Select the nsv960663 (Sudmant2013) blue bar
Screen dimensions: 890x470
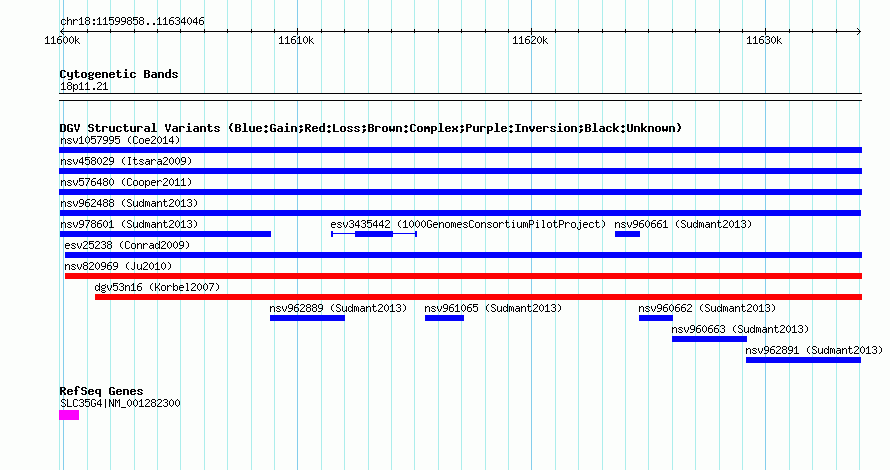[x=710, y=339]
